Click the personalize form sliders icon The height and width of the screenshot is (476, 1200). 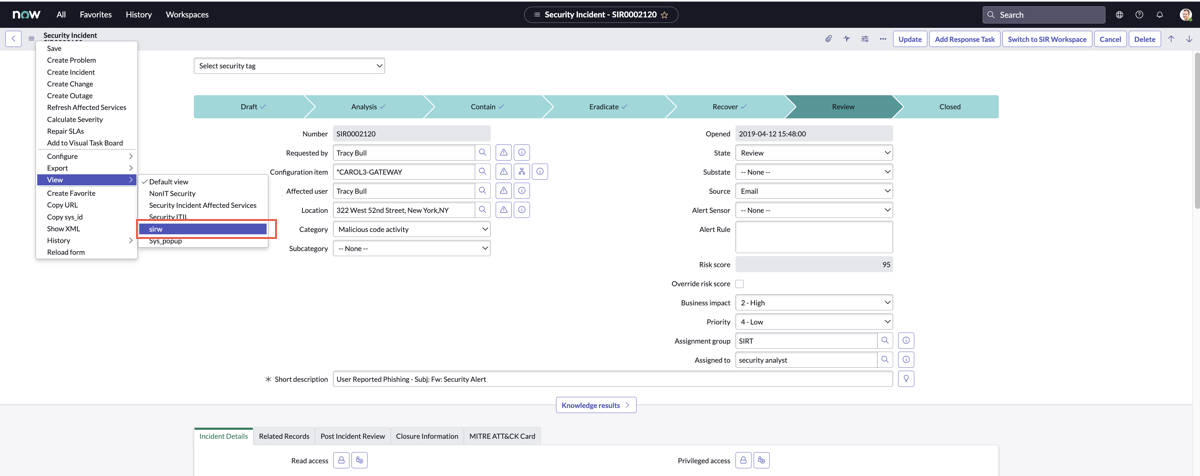point(864,39)
